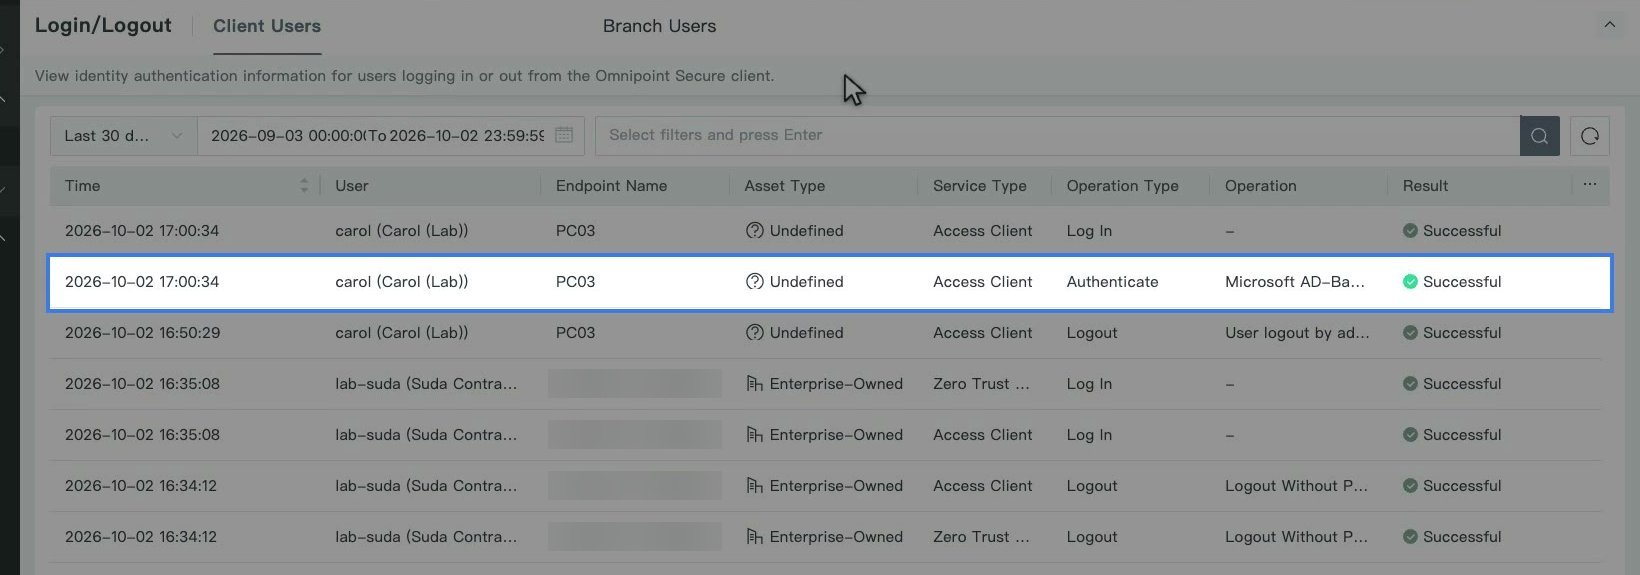Screen dimensions: 1640x575
Task: Click the Asset Type column header
Action: 784,186
